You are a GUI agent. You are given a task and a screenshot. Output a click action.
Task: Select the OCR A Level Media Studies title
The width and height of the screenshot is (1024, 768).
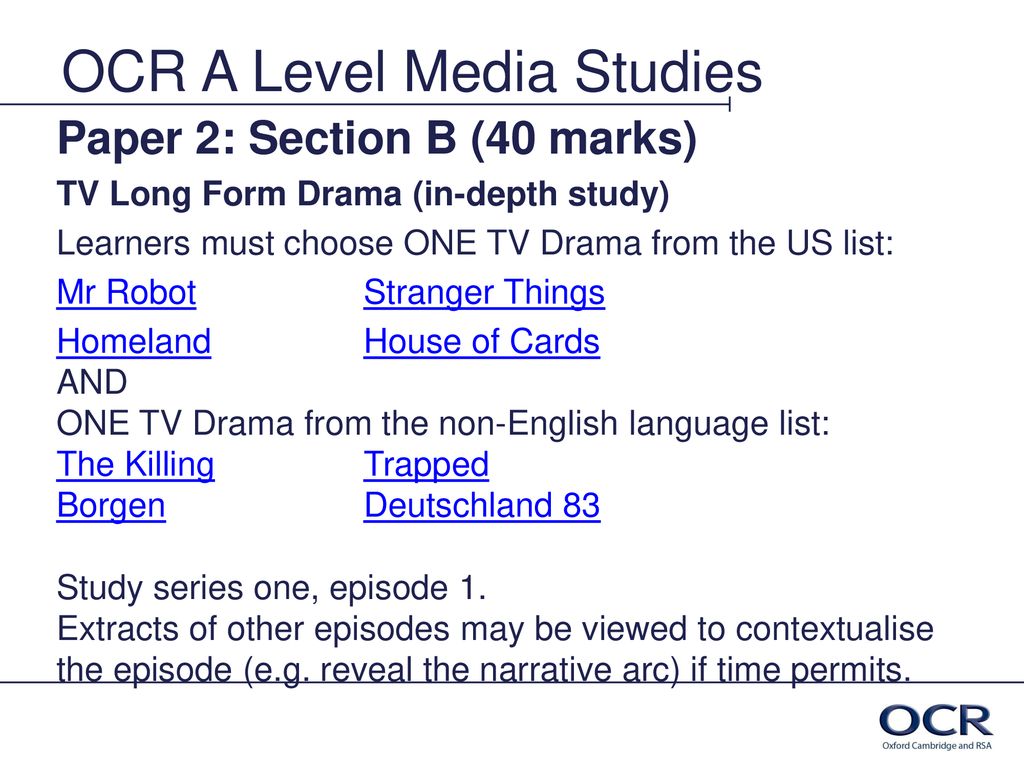tap(411, 71)
